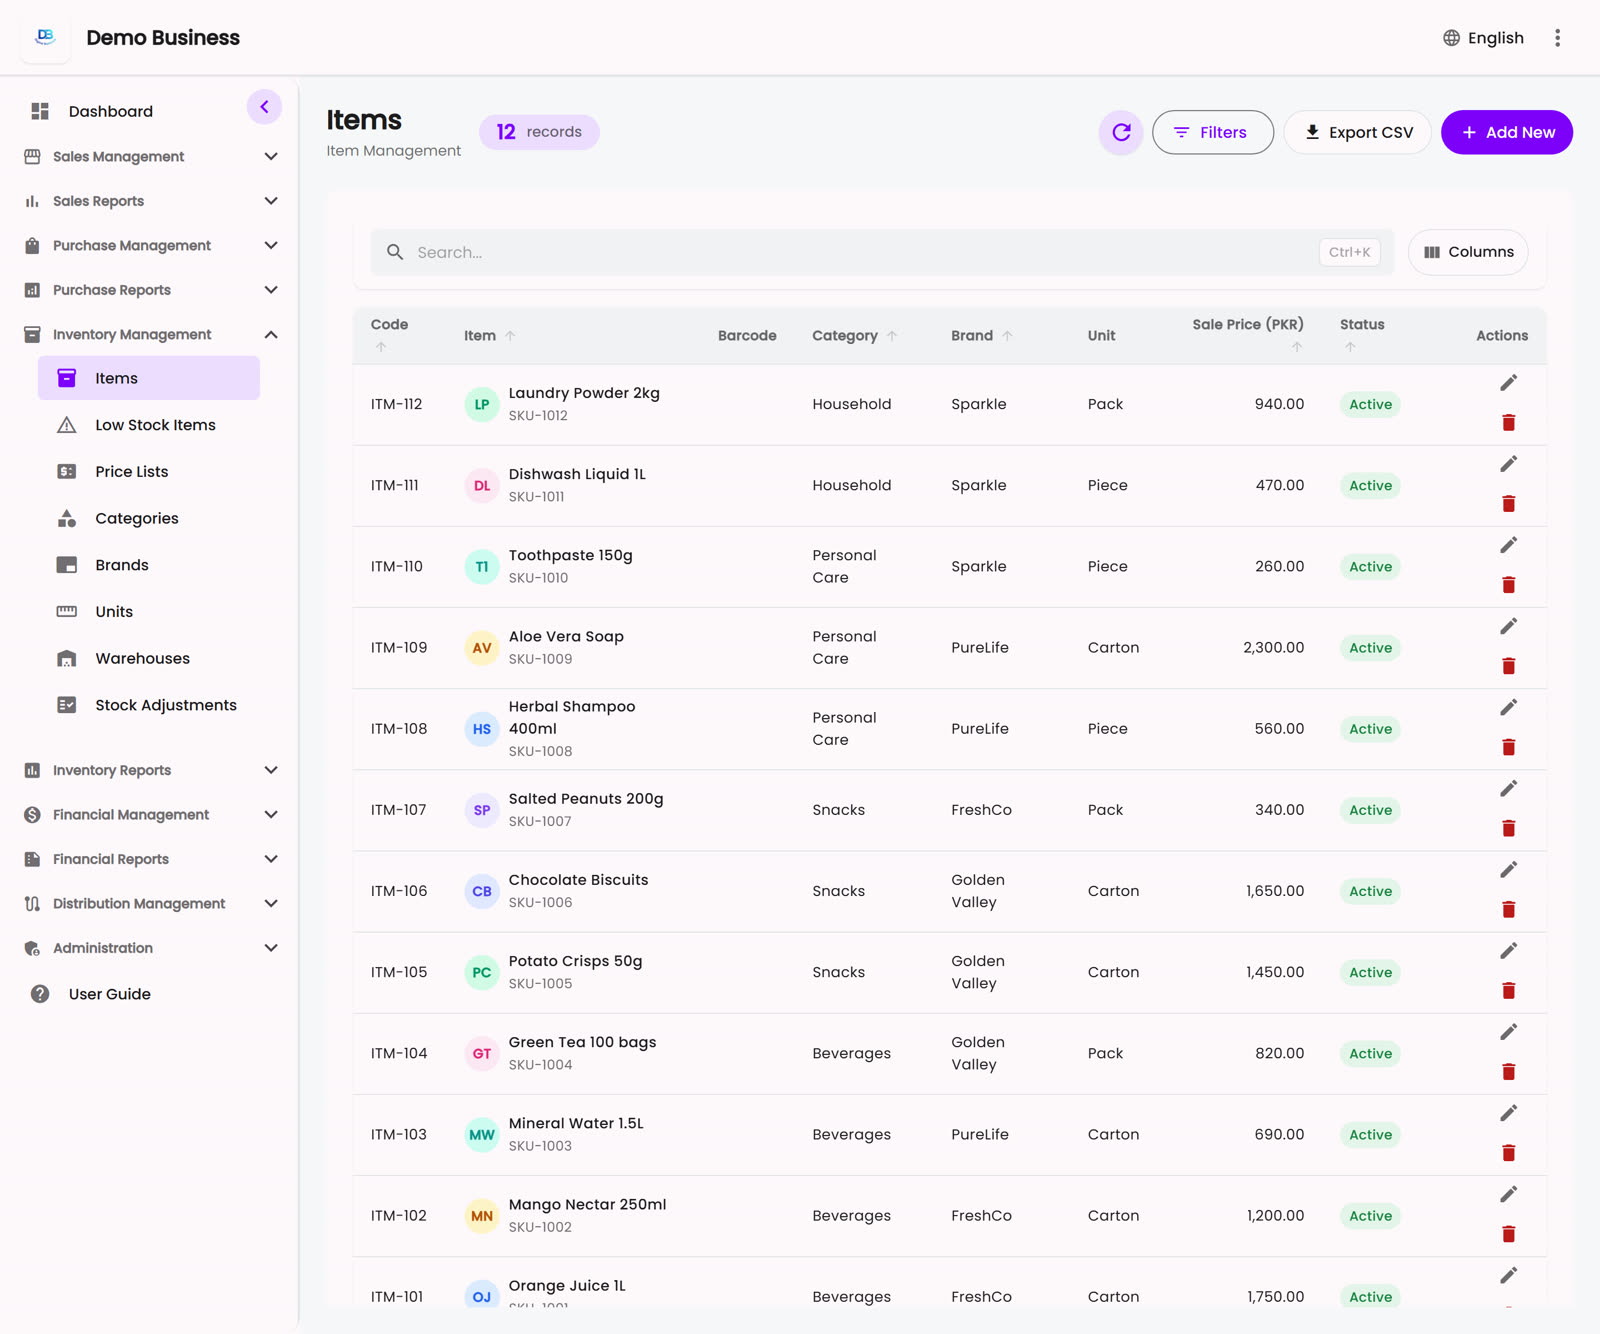Change language from English

click(1483, 38)
